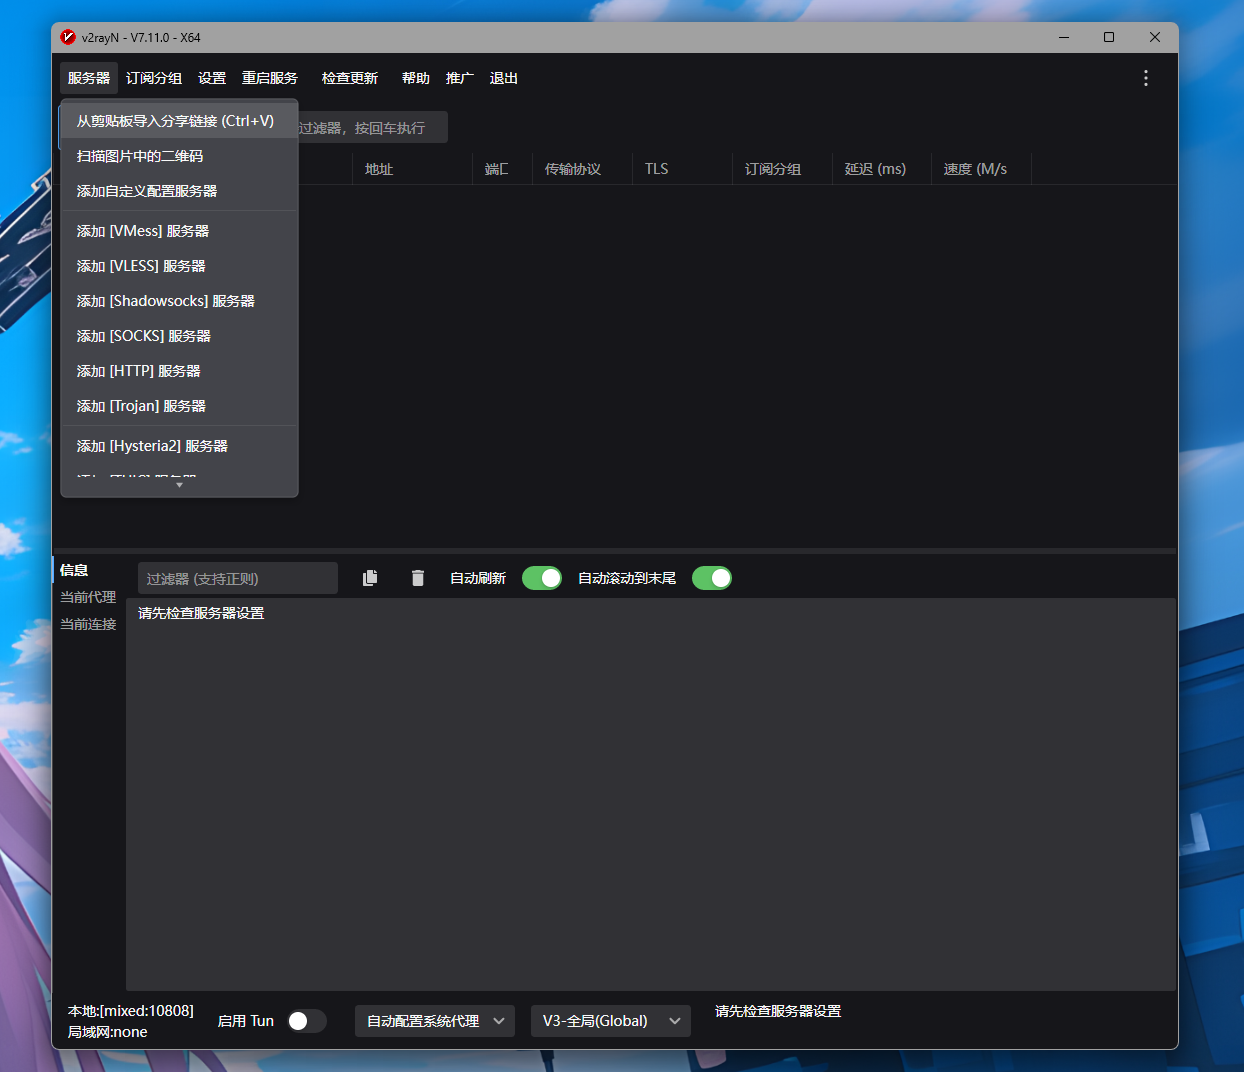This screenshot has height=1072, width=1244.
Task: Expand the 自动配置系统代理 dropdown
Action: click(x=435, y=1021)
